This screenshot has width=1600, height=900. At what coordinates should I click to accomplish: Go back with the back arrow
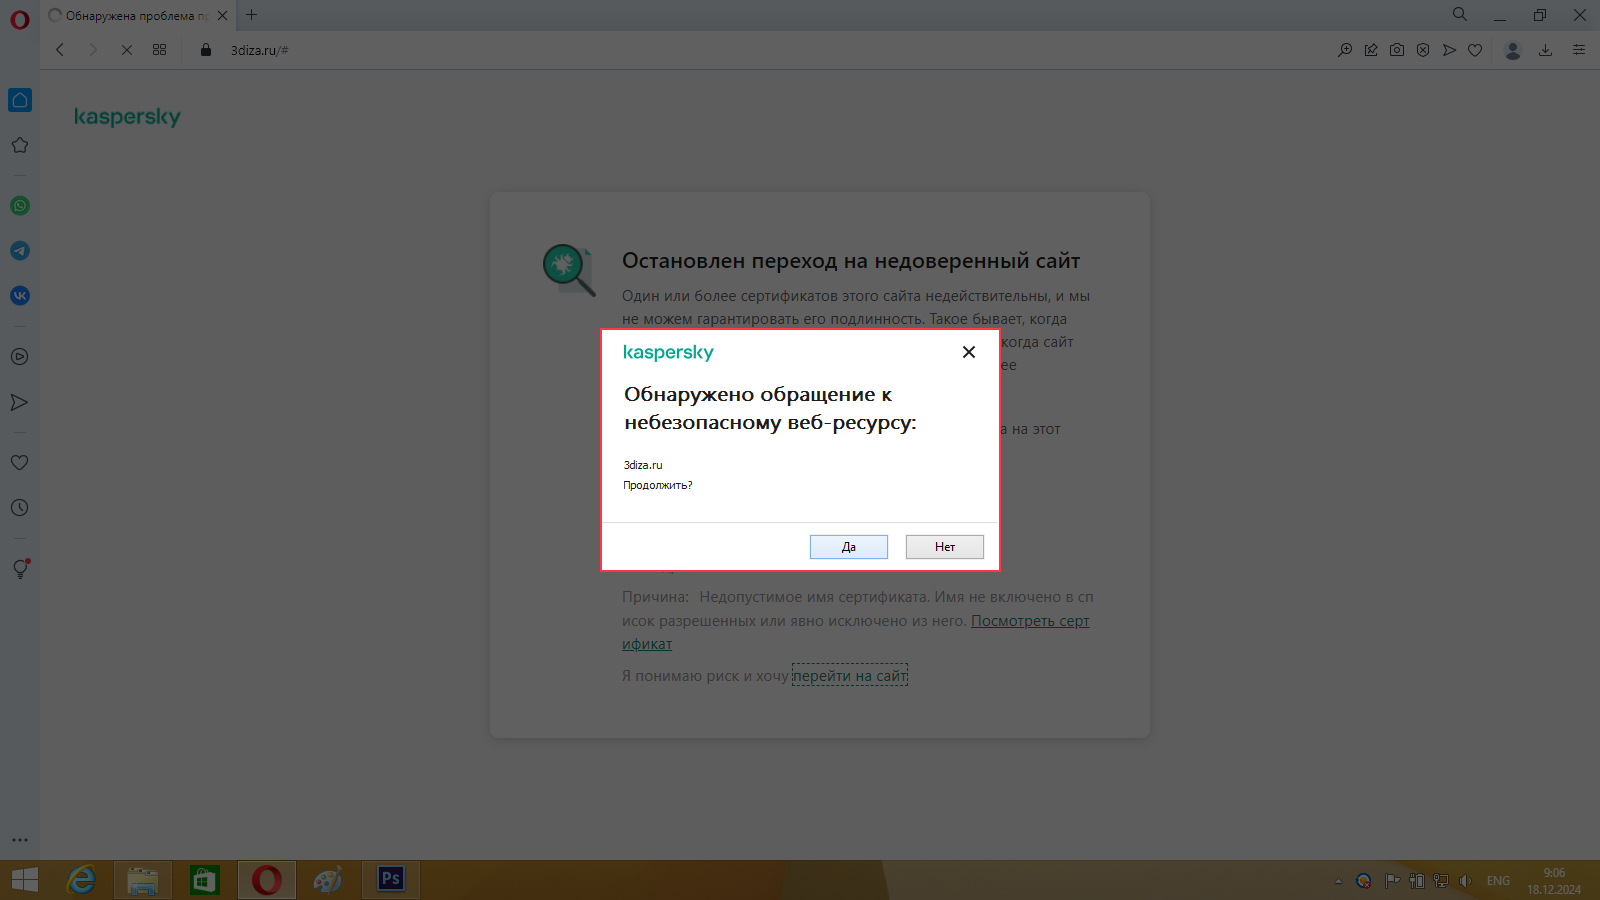point(60,50)
